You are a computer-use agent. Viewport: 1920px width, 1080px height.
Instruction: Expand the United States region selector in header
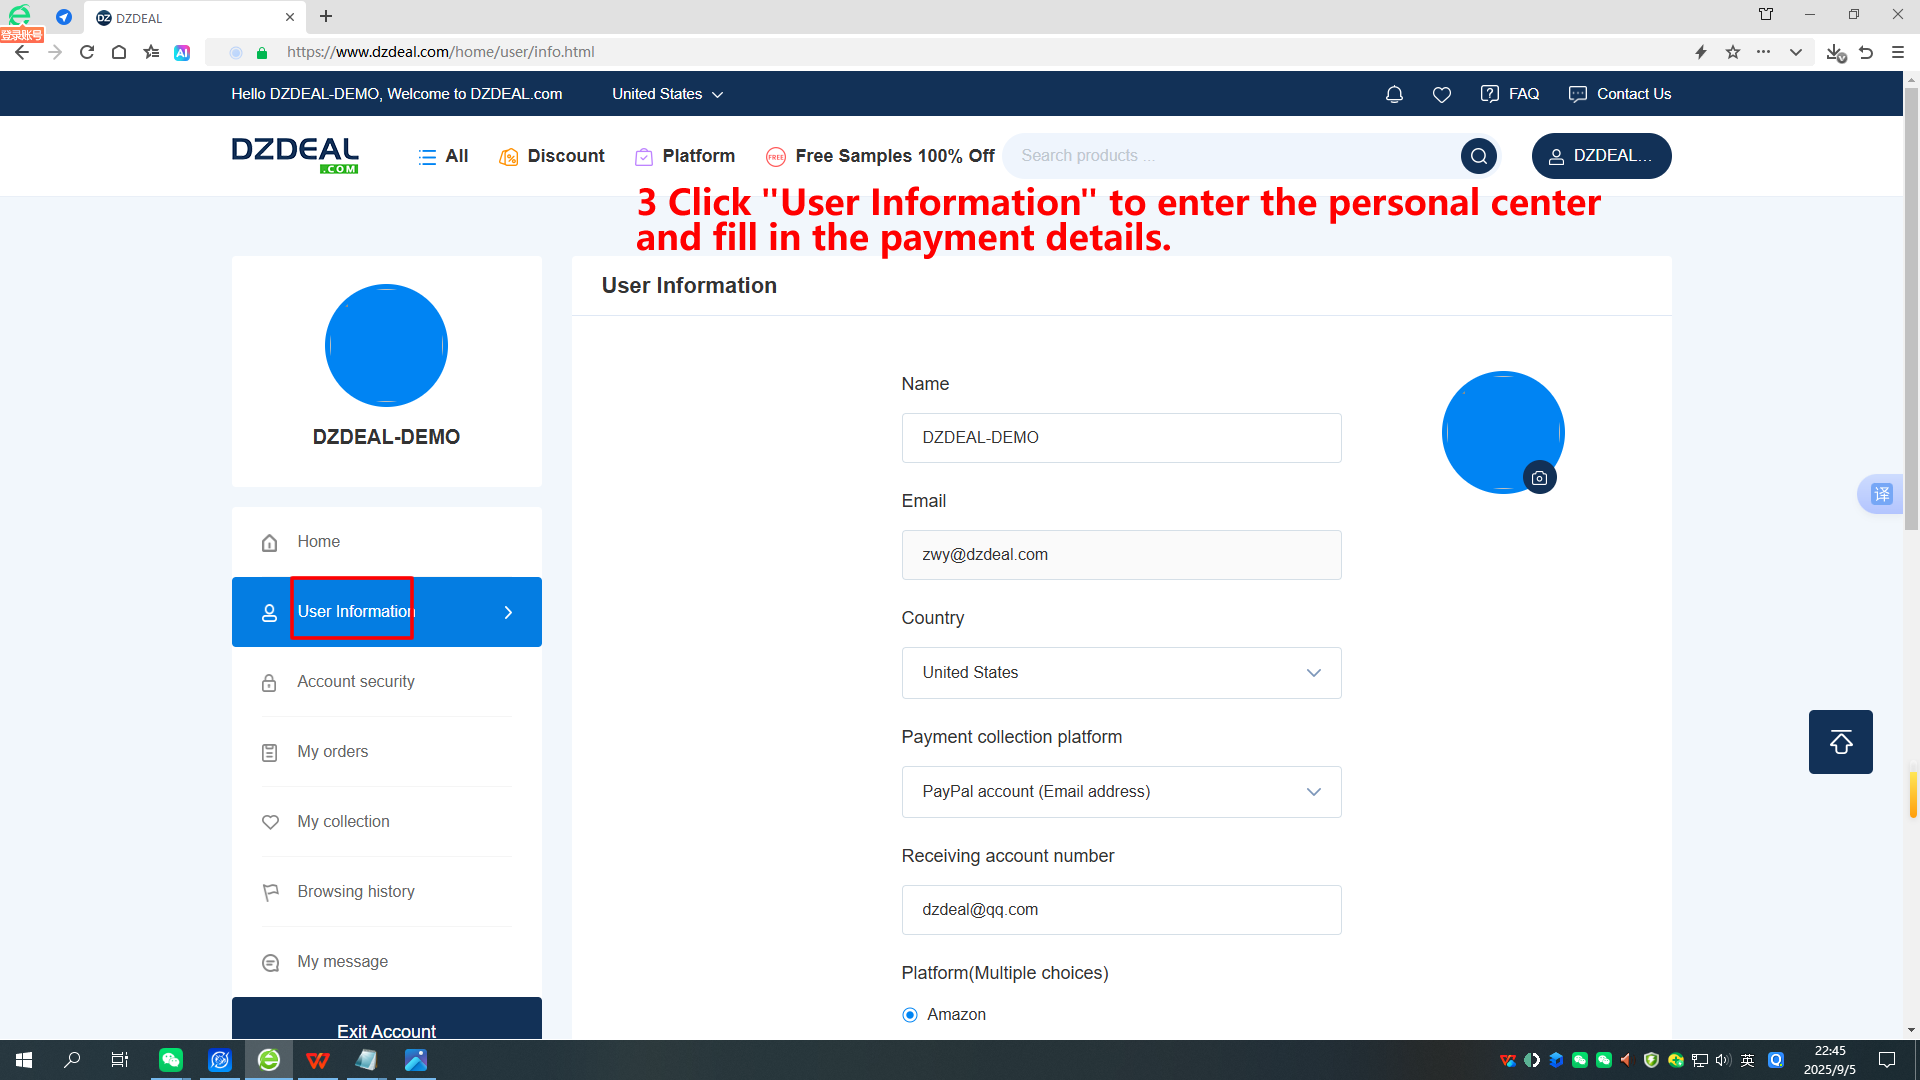coord(667,94)
